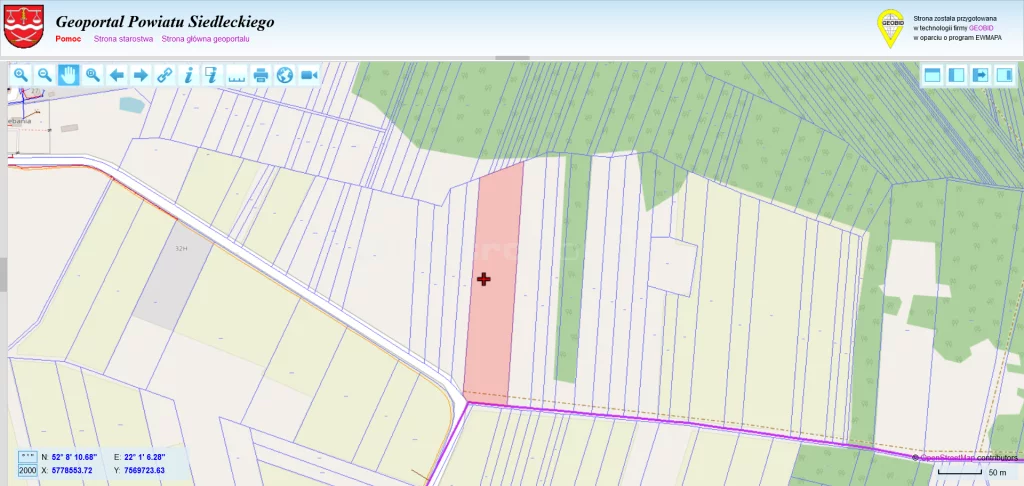1024x486 pixels.
Task: Go to next map view arrow
Action: 140,75
